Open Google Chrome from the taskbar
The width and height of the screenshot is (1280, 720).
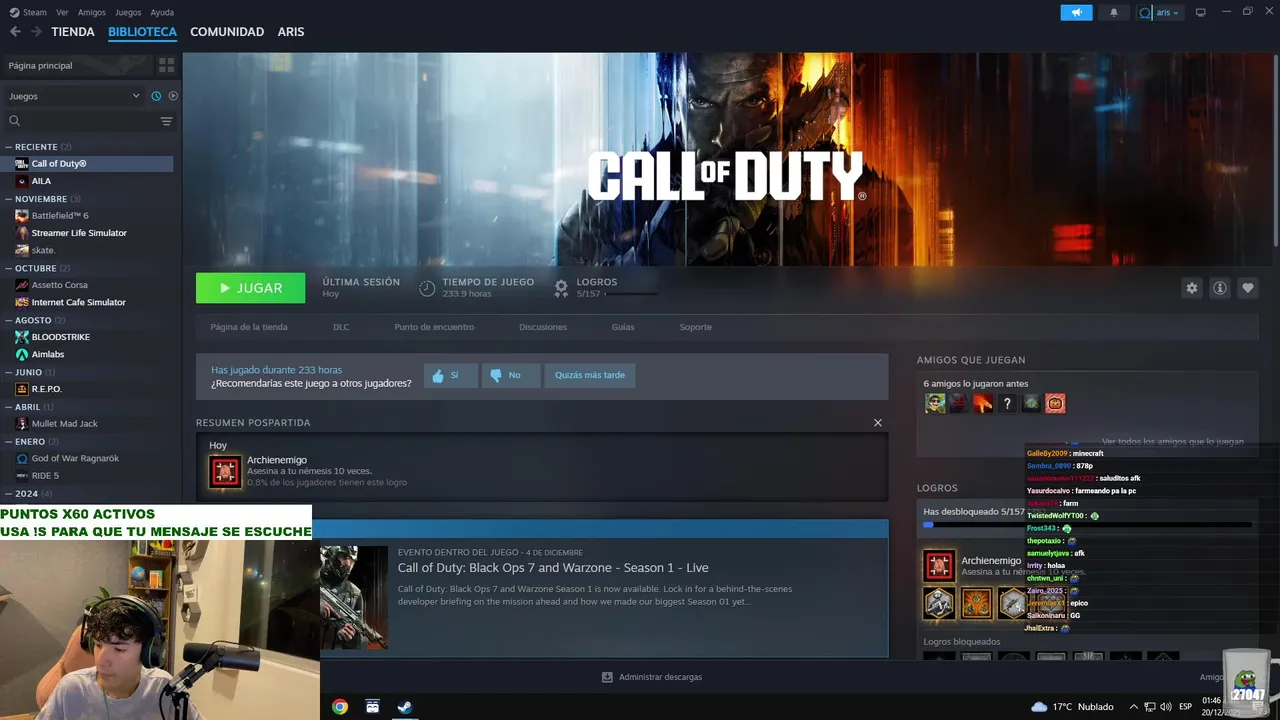[340, 706]
